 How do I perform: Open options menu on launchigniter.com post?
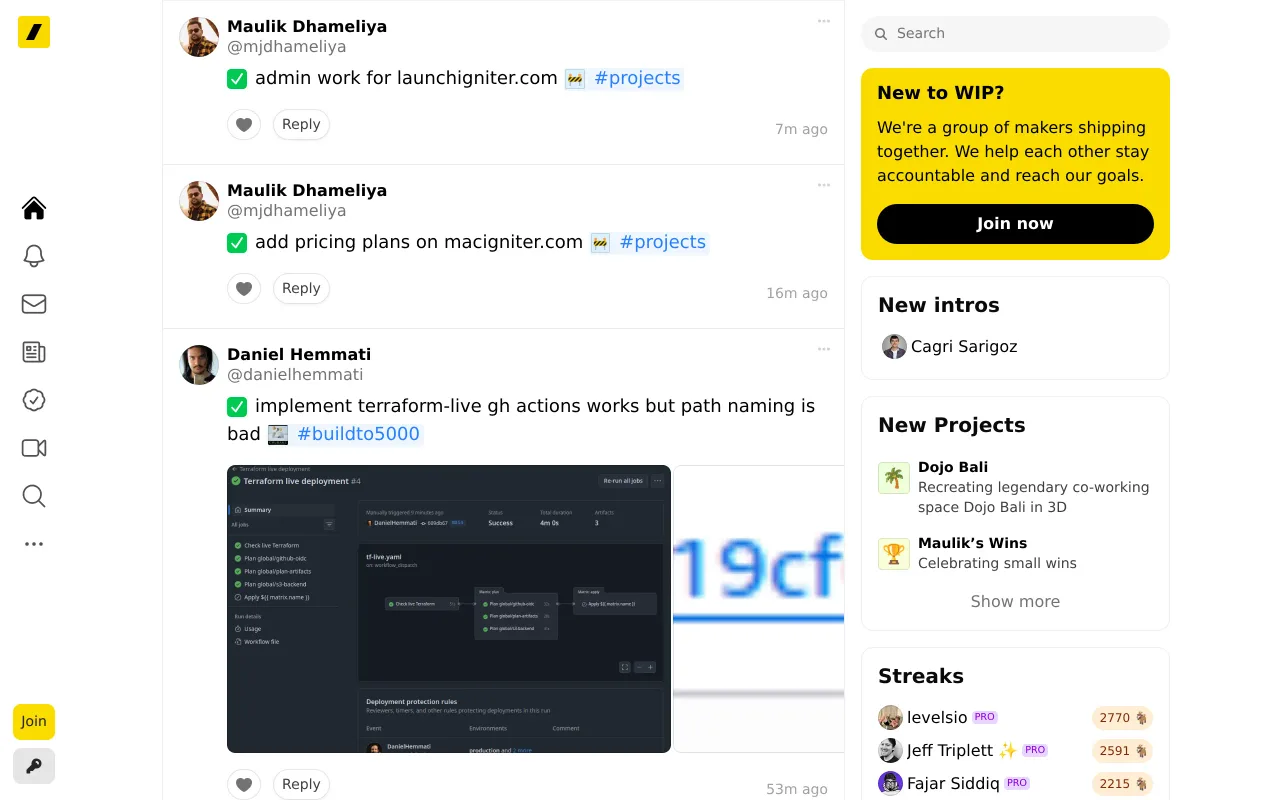tap(824, 21)
